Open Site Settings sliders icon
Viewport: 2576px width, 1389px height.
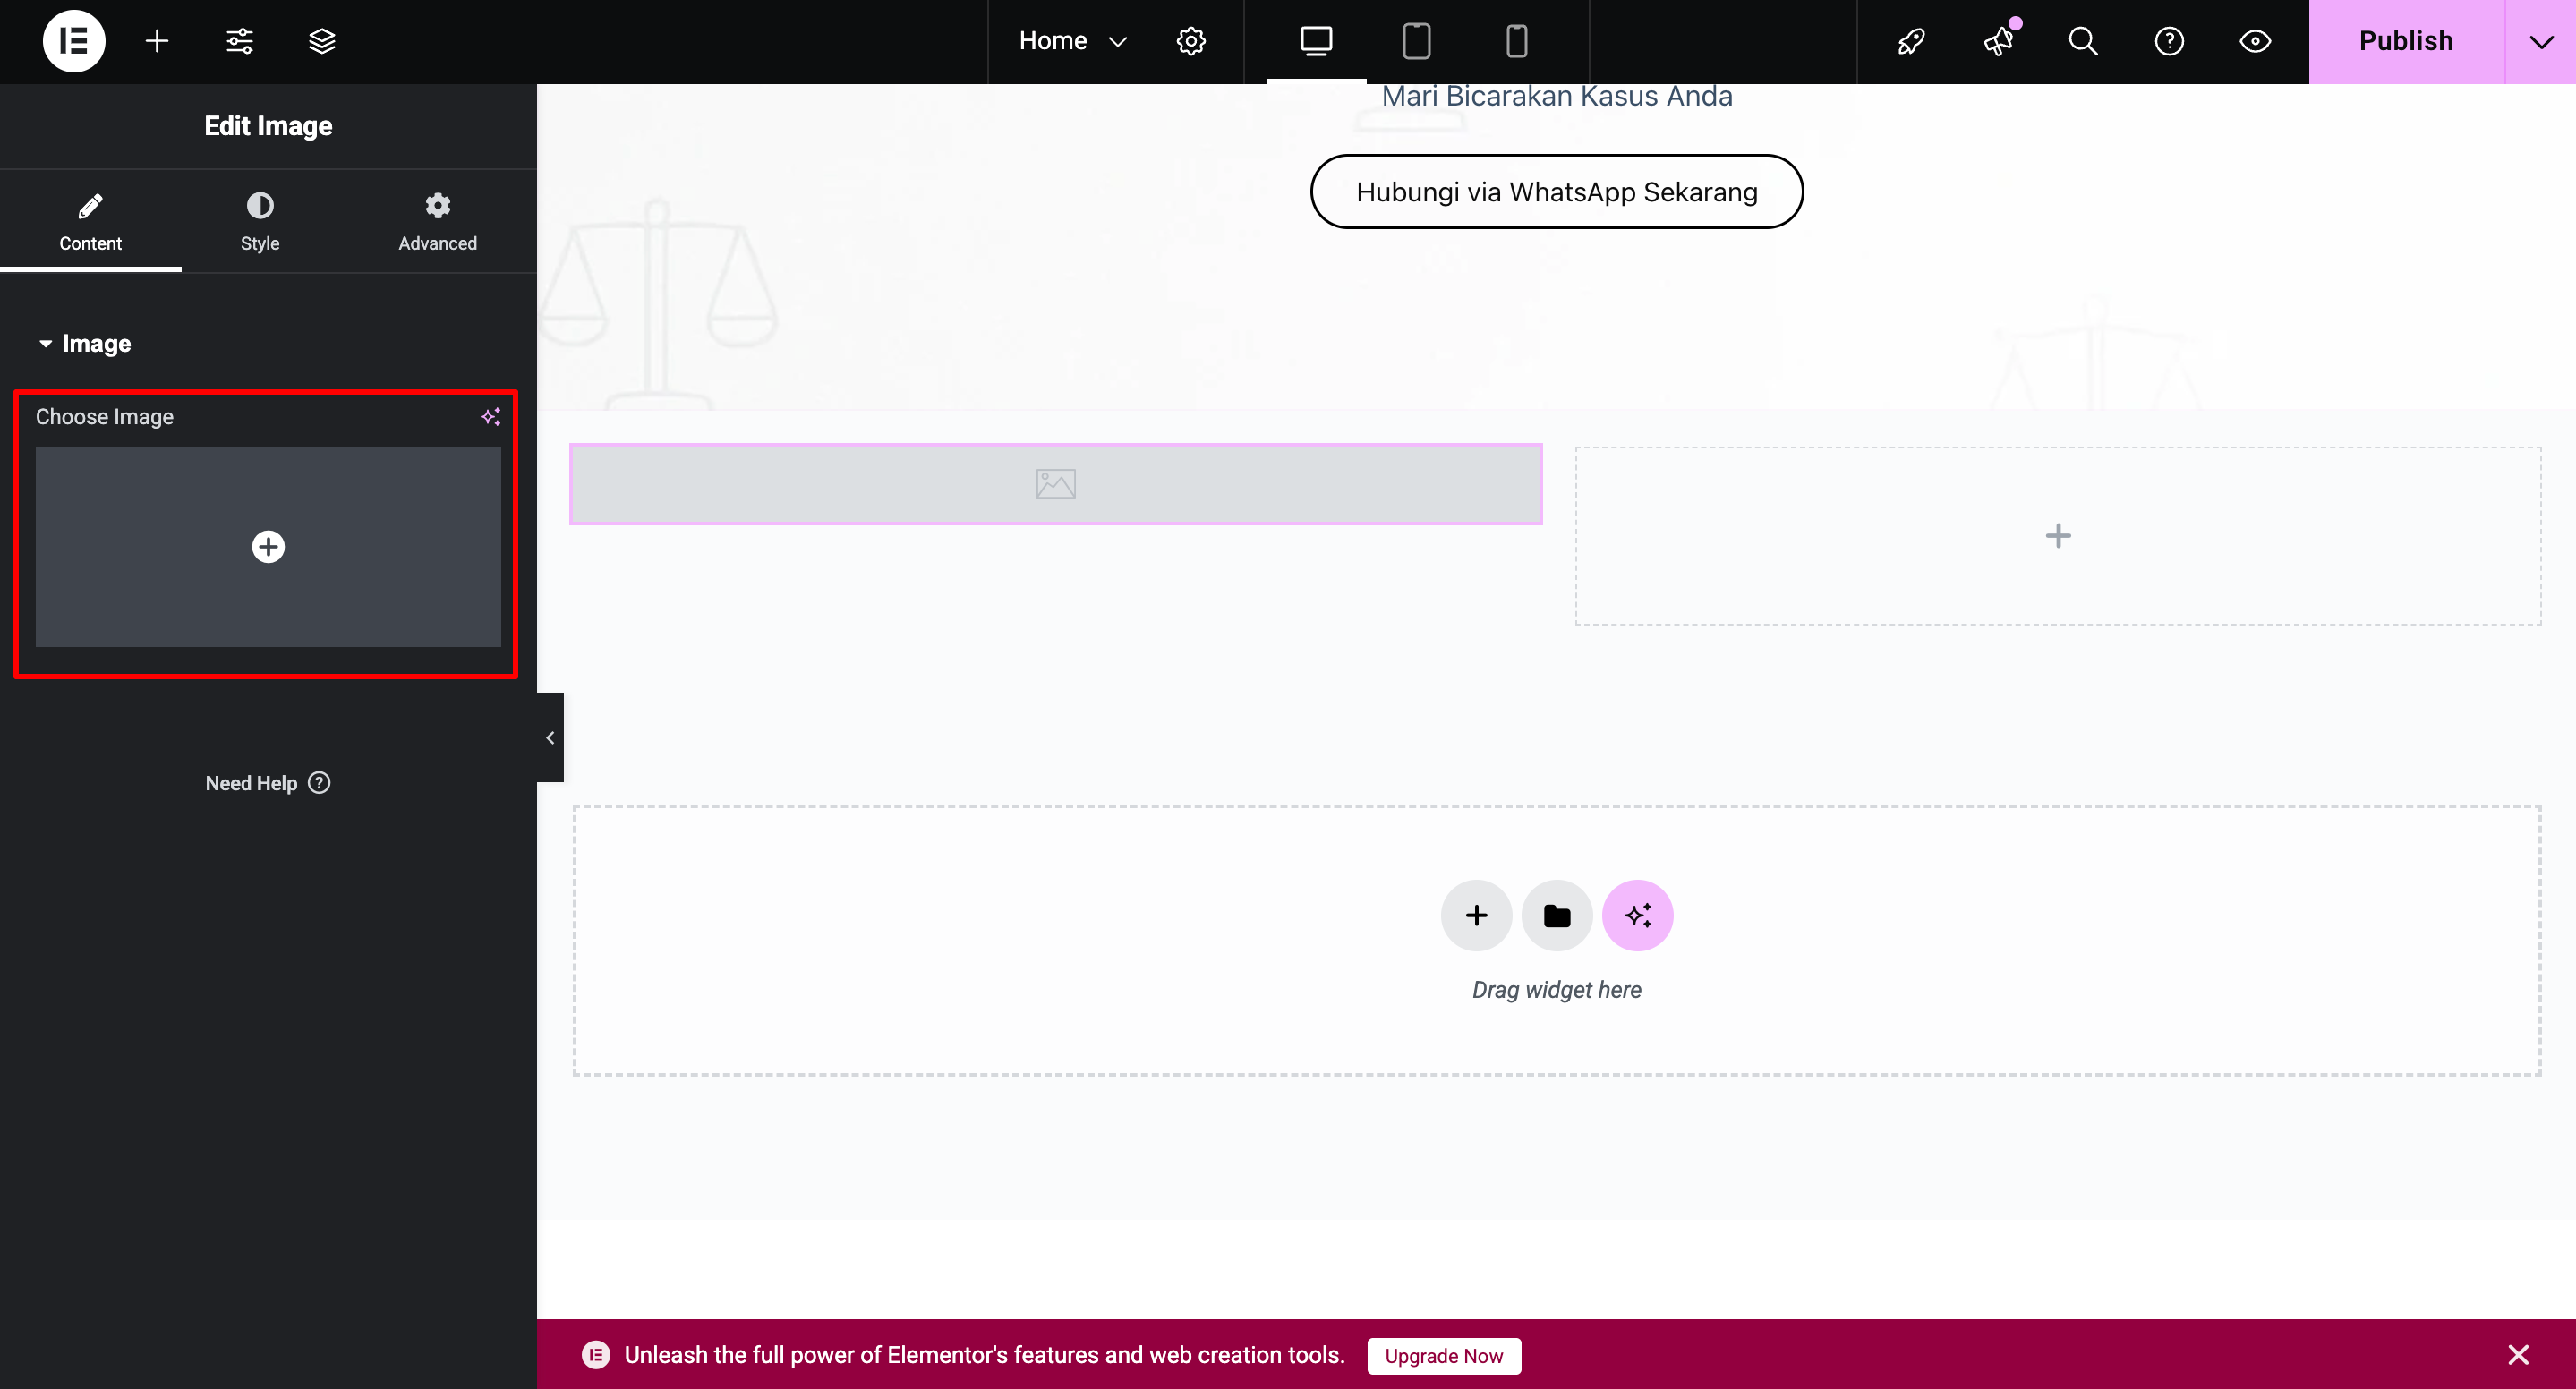(x=239, y=41)
